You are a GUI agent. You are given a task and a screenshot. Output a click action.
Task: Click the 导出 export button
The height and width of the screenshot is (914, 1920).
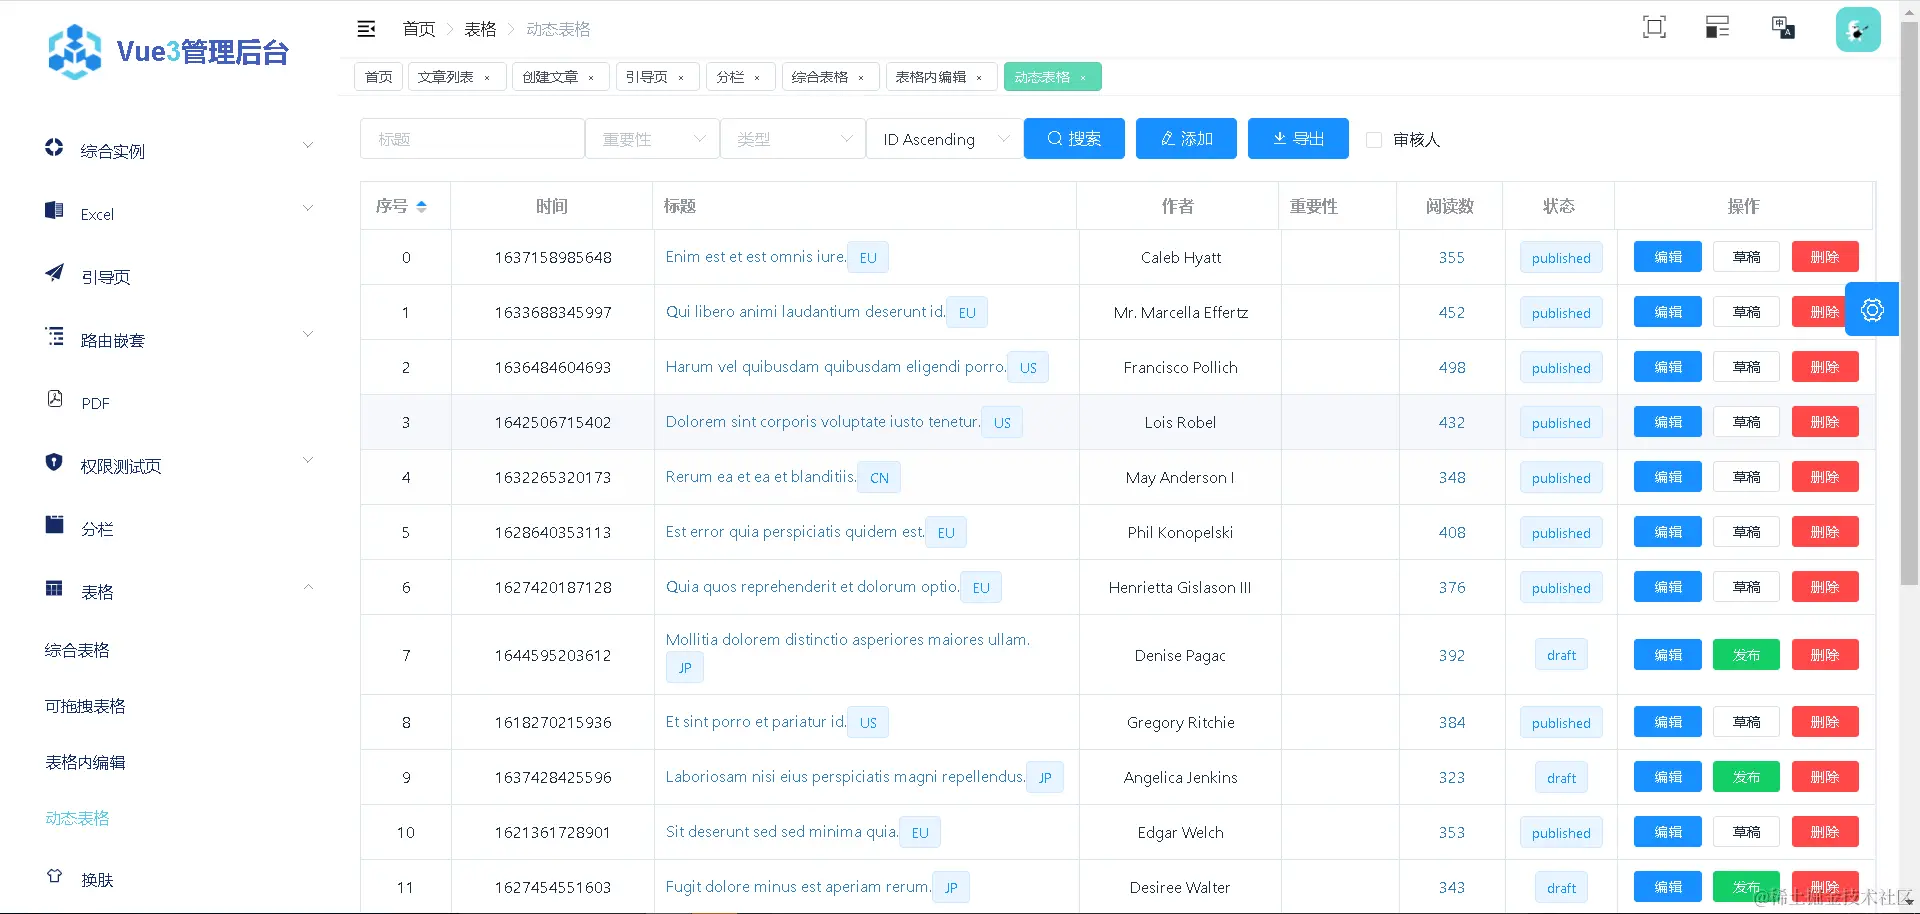pos(1298,138)
